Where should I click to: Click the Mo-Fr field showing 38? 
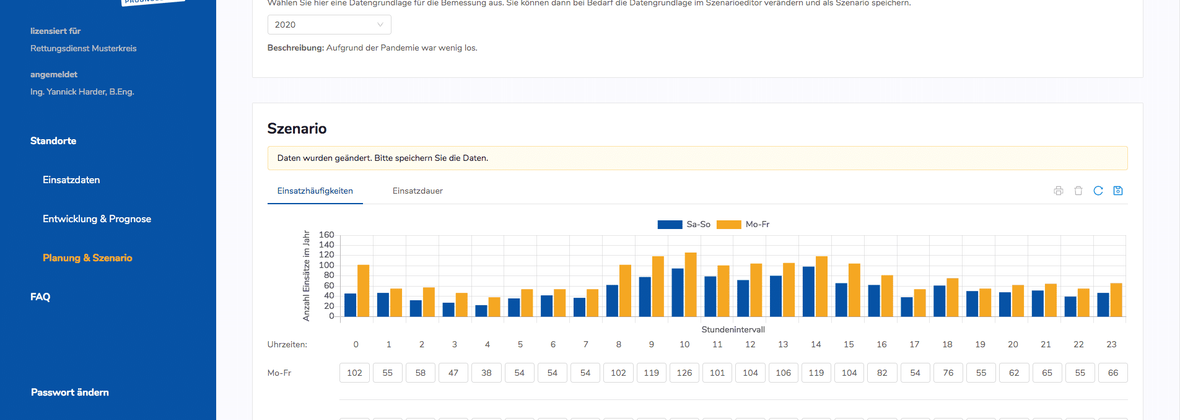coord(487,373)
